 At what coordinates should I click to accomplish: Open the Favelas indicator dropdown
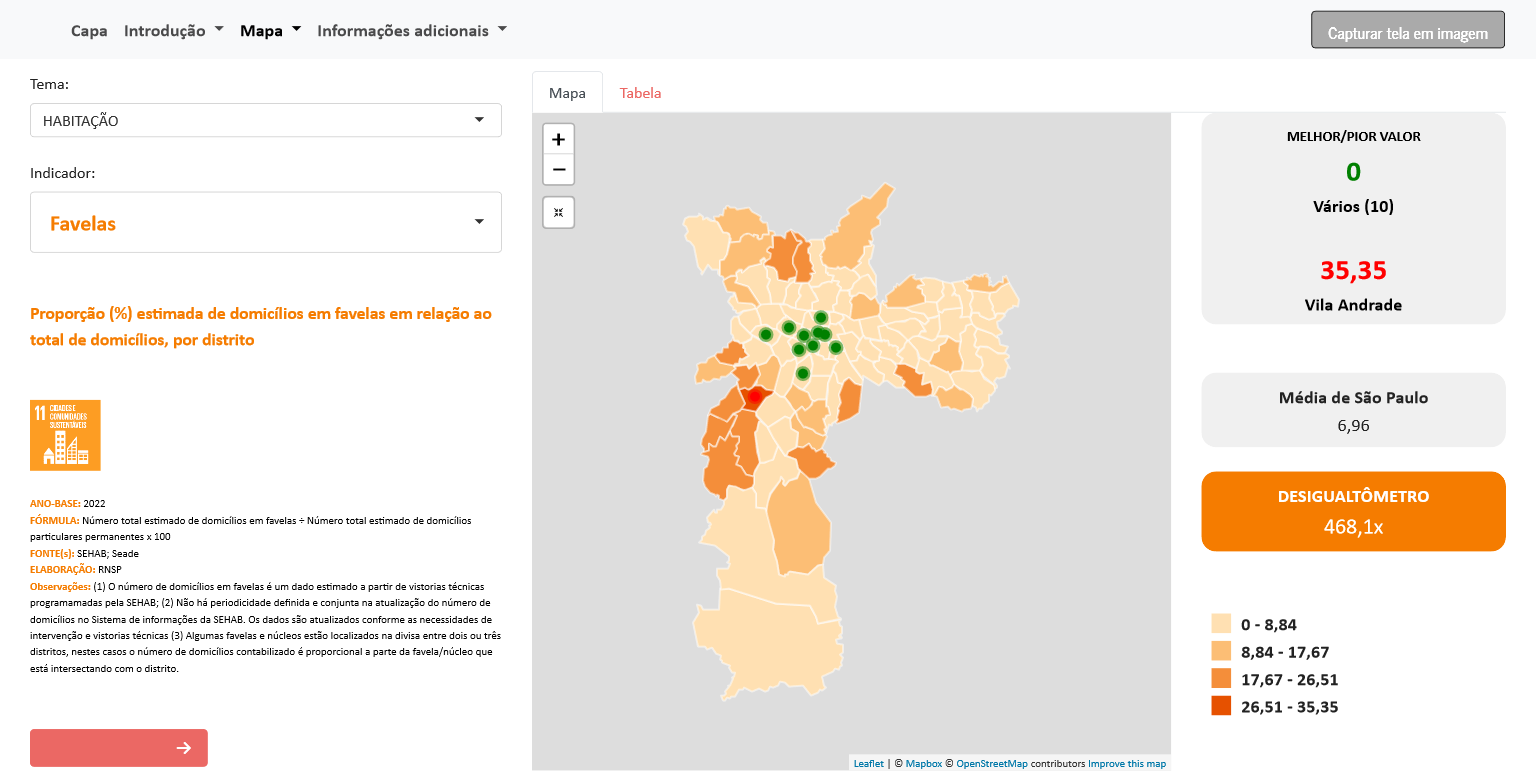click(x=265, y=223)
